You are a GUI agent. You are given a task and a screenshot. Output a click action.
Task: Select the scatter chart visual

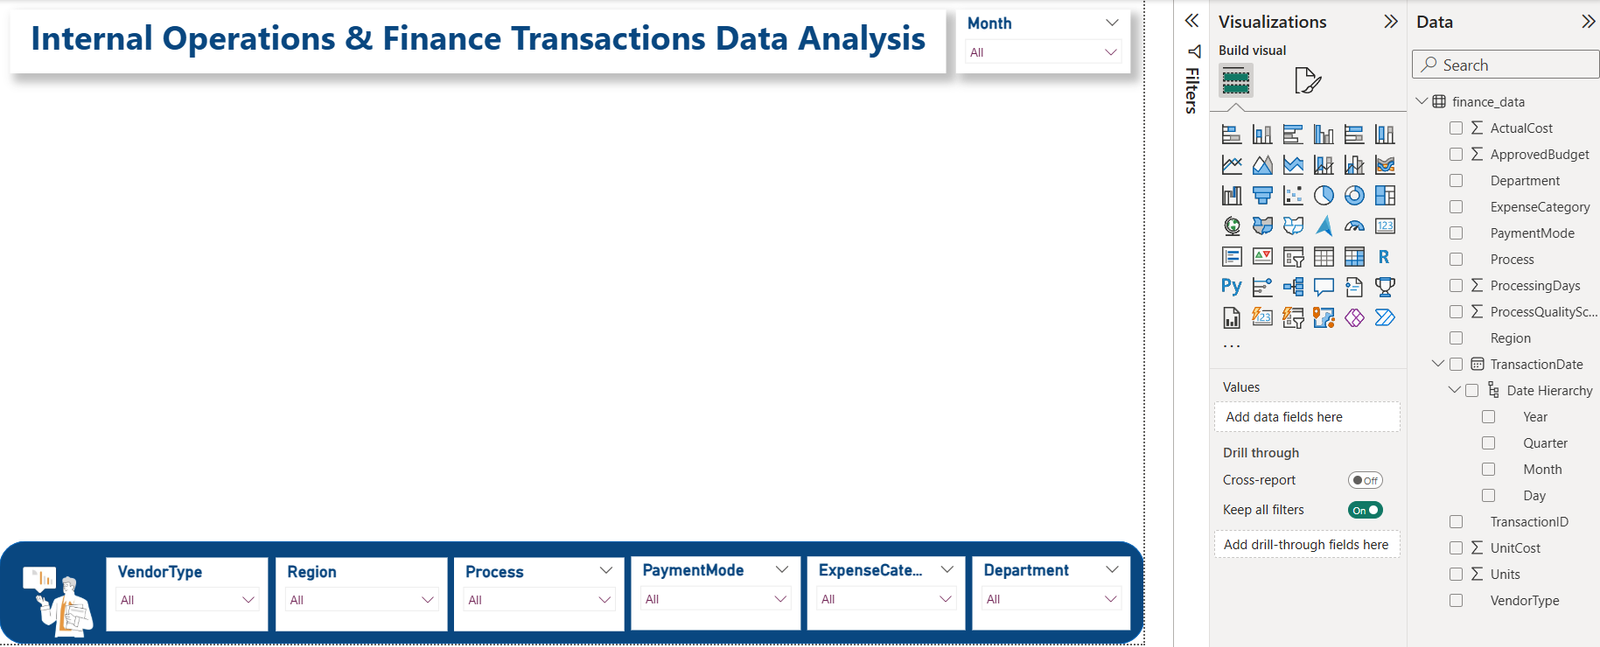[x=1293, y=196]
